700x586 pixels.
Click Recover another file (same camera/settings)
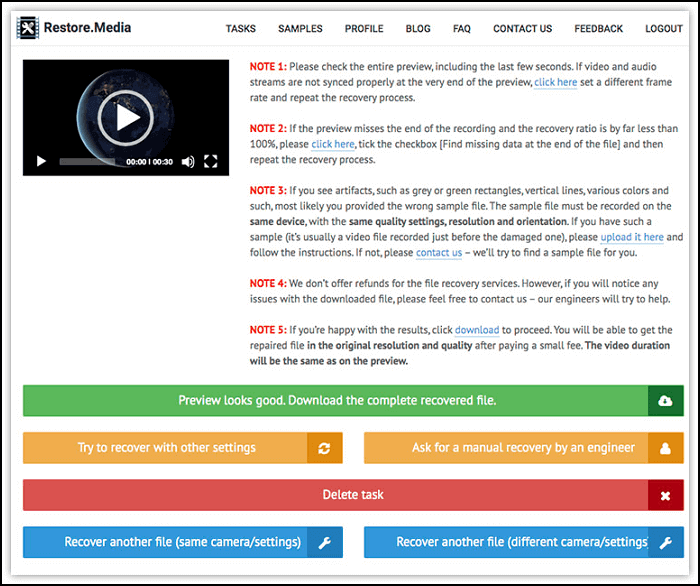coord(183,542)
